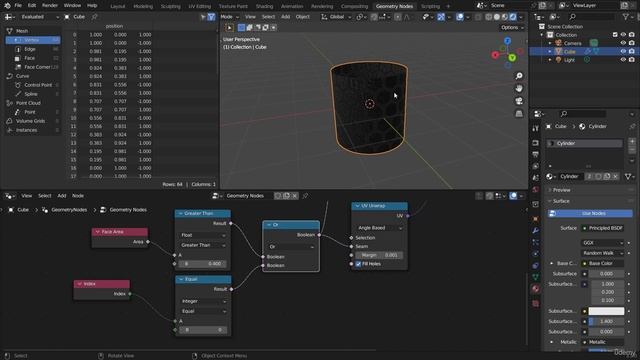640x360 pixels.
Task: Hide Cube in viewport via eye icon
Action: click(623, 51)
